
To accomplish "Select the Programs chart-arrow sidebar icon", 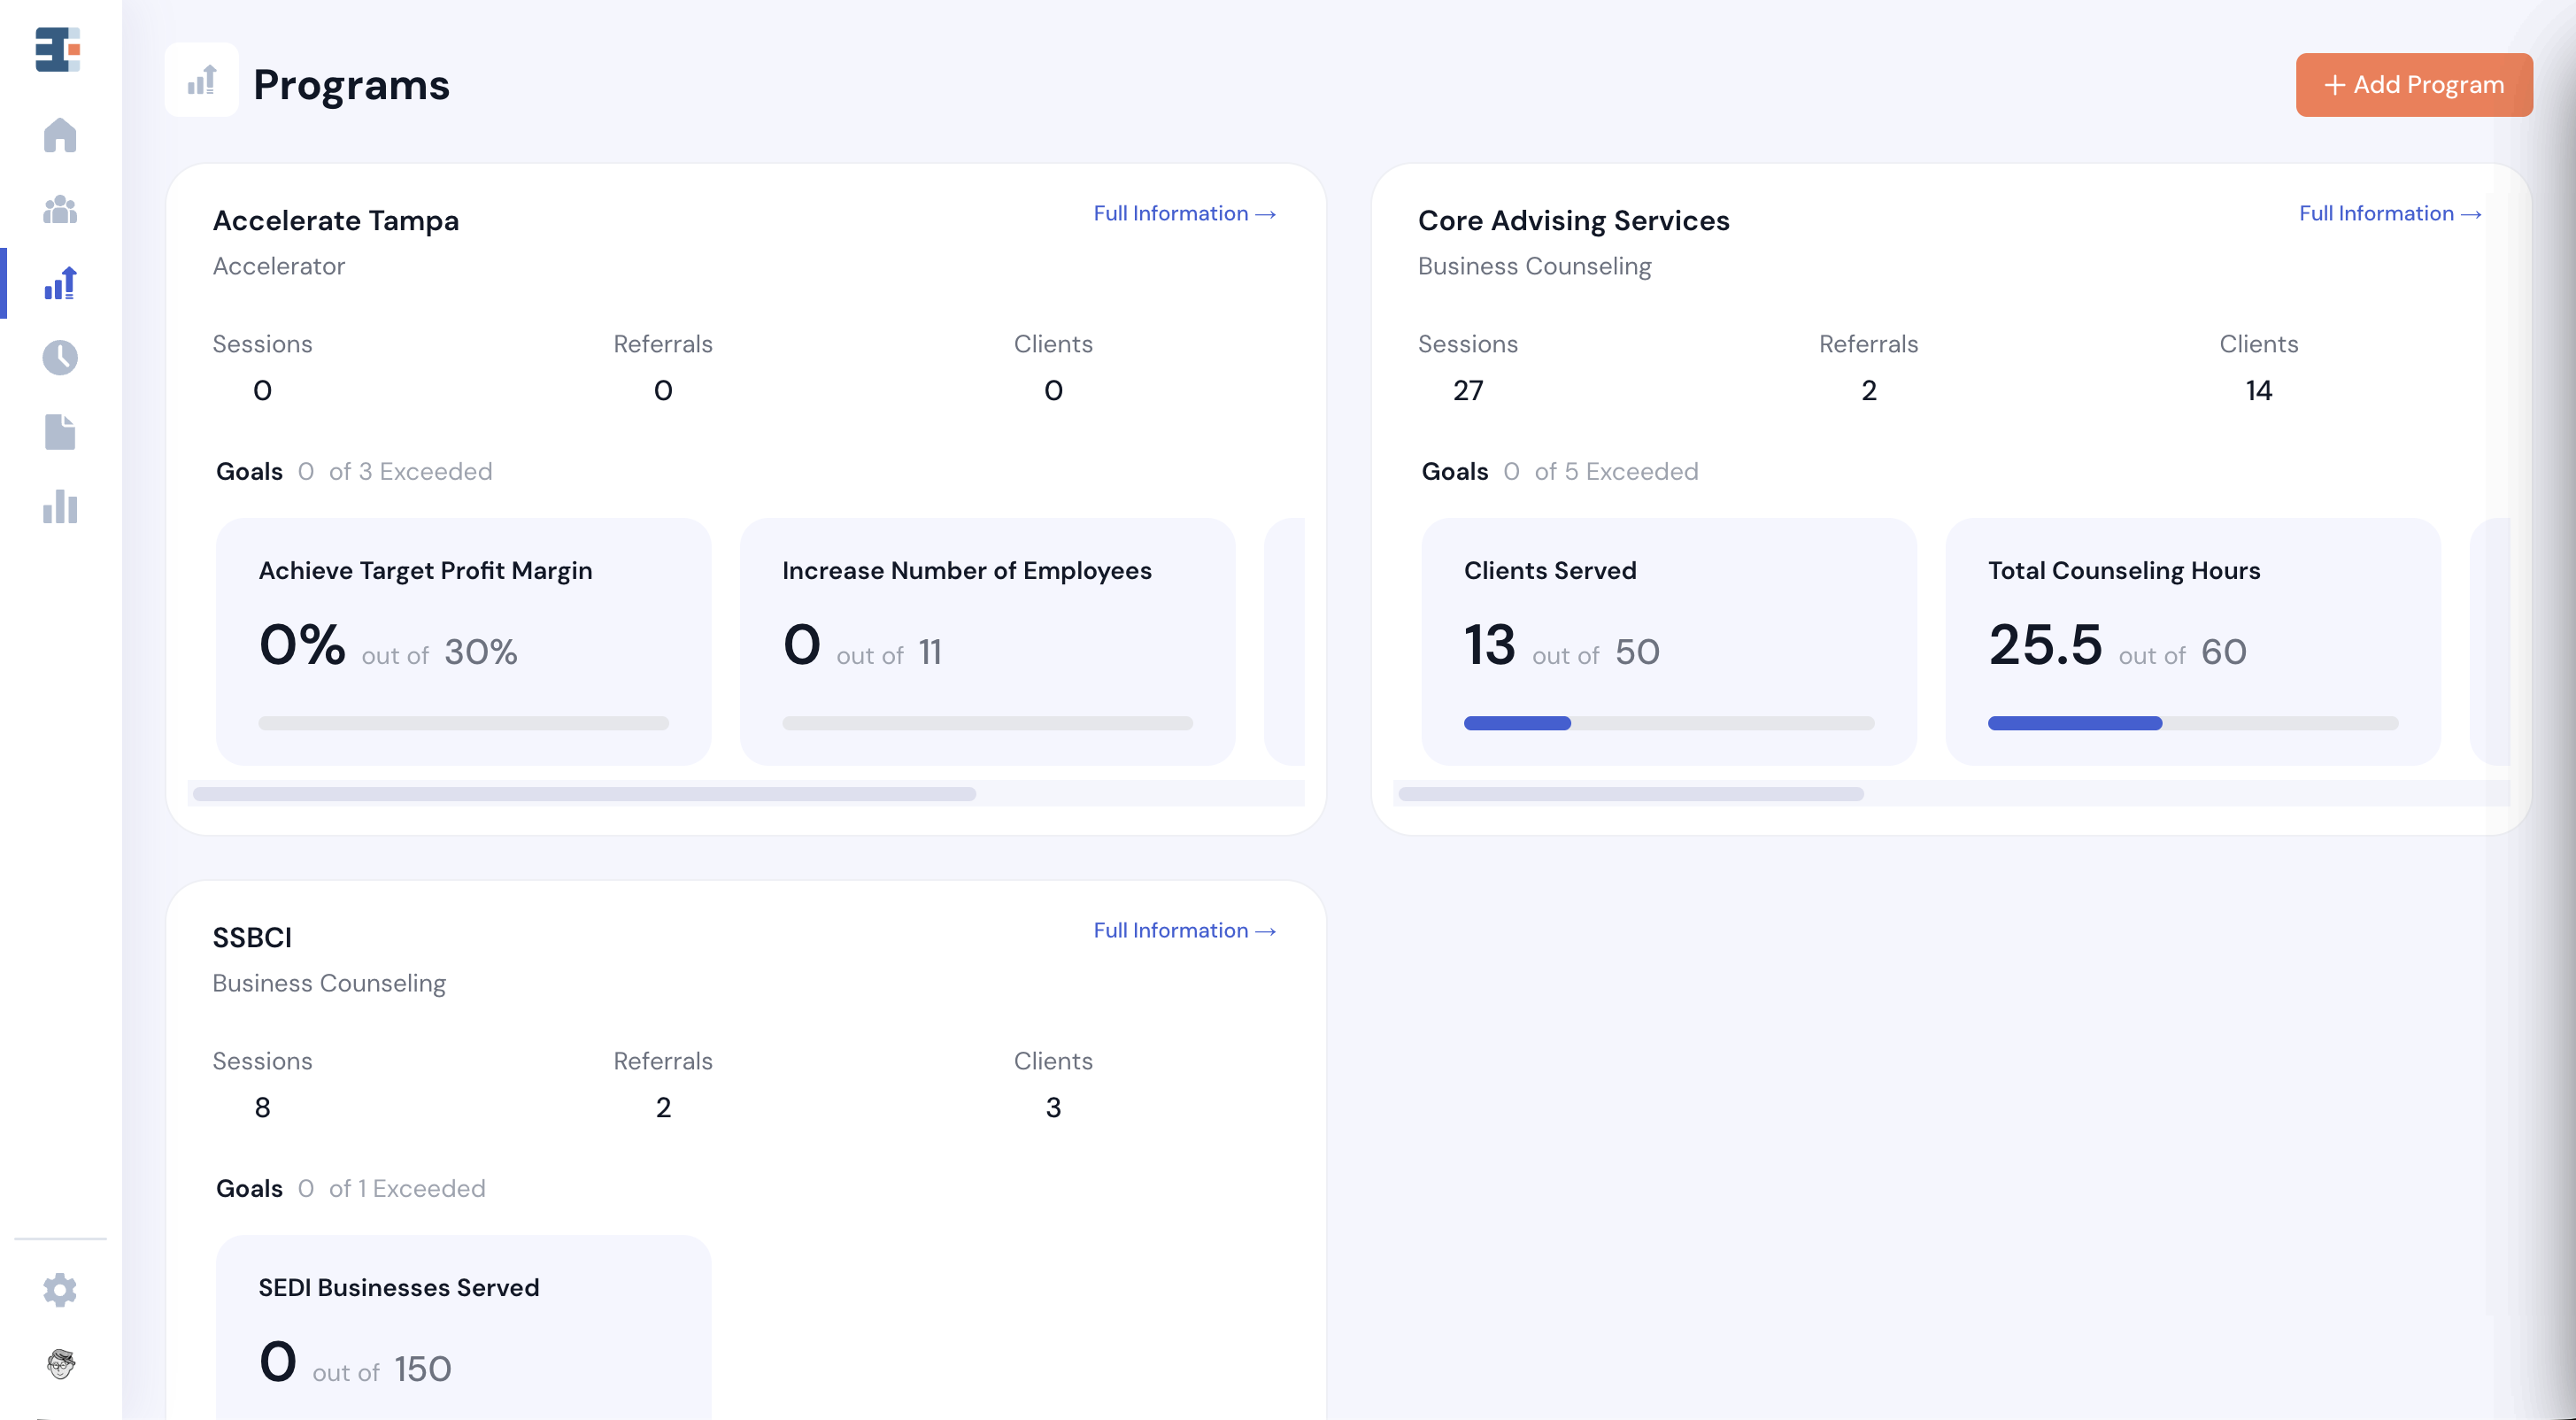I will pyautogui.click(x=60, y=284).
